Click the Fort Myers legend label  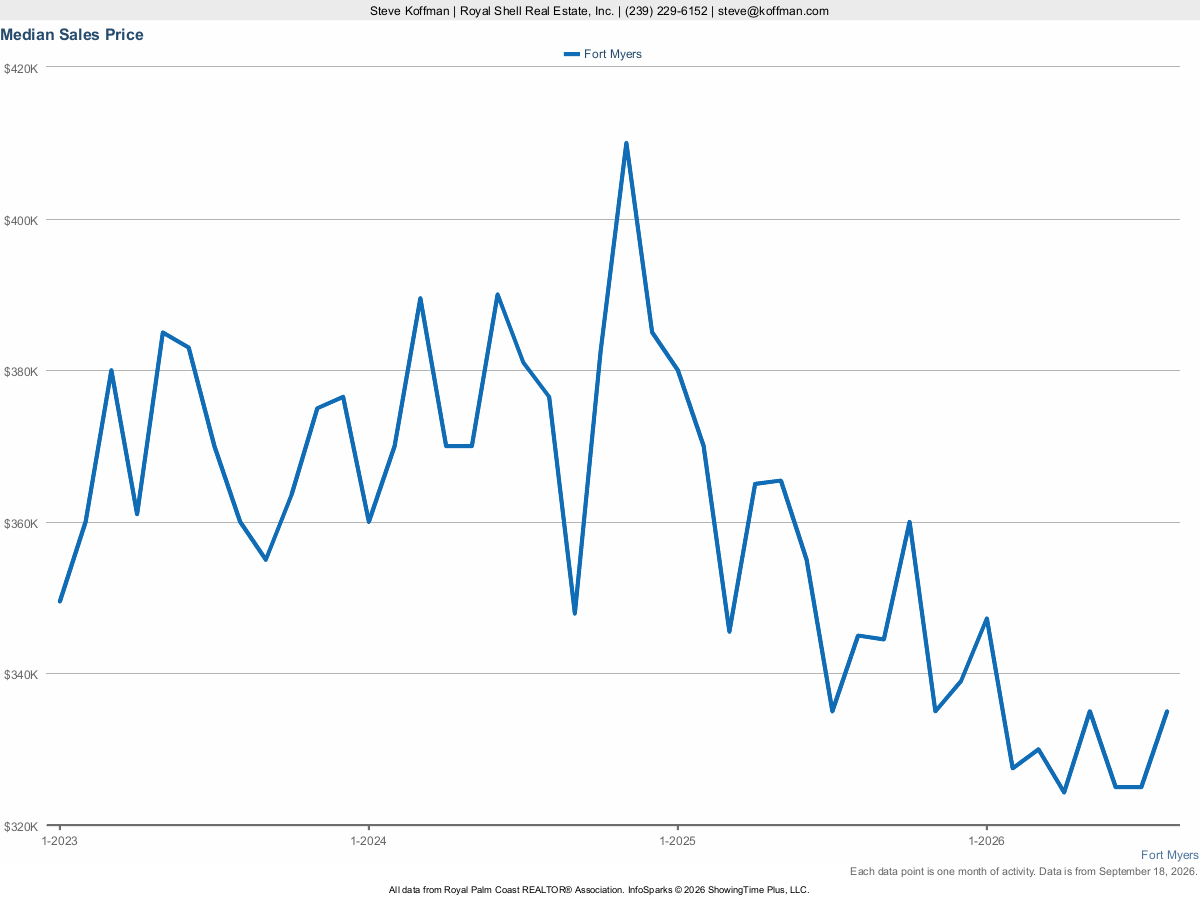(x=613, y=54)
